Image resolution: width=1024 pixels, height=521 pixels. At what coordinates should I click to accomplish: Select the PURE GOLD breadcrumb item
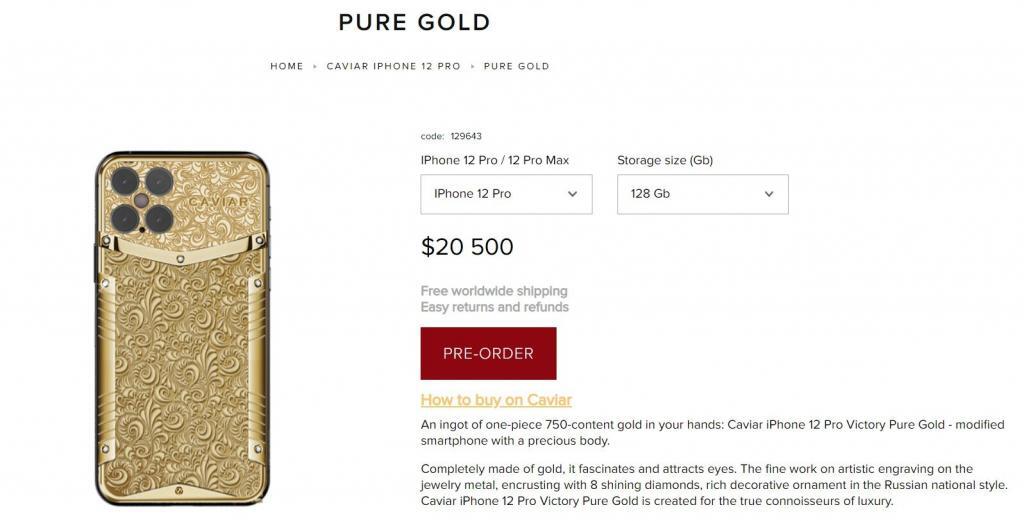coord(516,66)
